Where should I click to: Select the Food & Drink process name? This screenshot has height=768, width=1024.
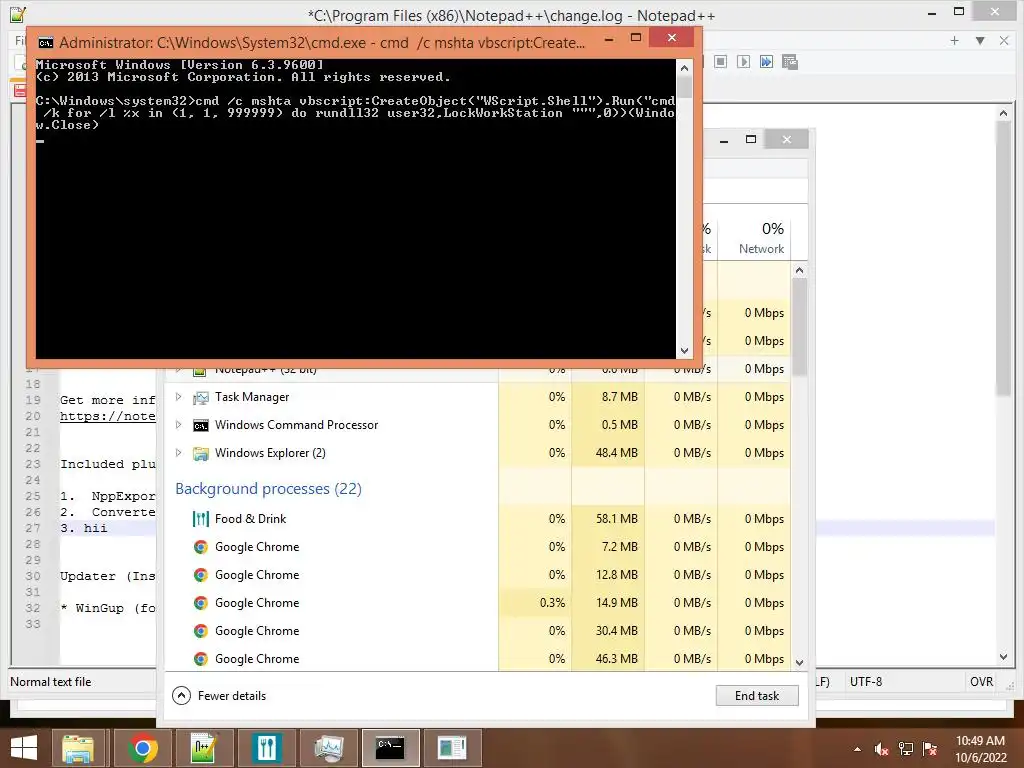[250, 519]
